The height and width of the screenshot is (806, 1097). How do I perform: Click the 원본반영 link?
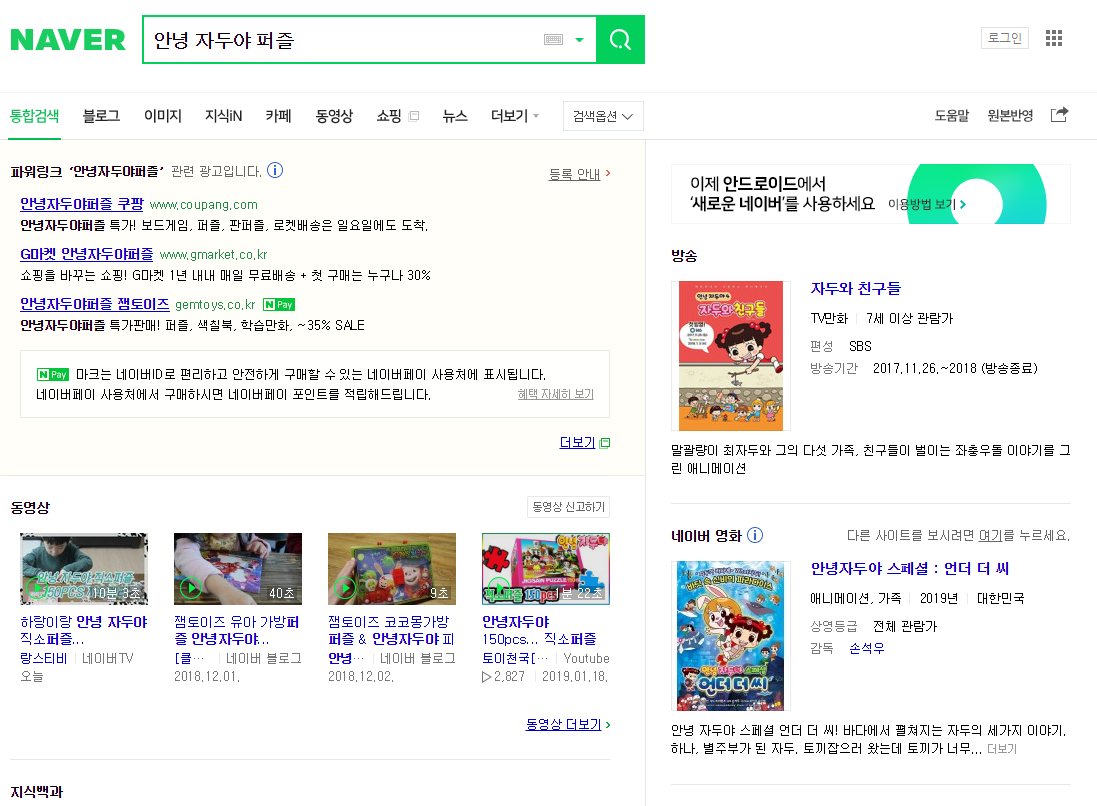tap(1010, 115)
